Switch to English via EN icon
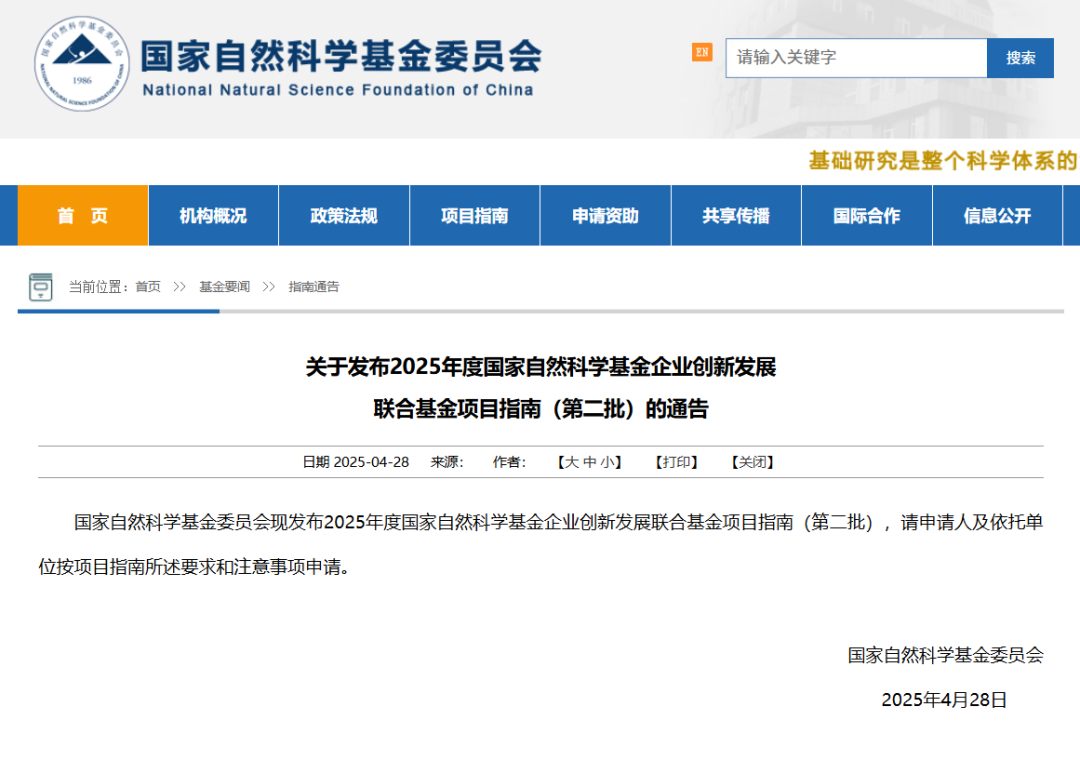 pyautogui.click(x=702, y=52)
